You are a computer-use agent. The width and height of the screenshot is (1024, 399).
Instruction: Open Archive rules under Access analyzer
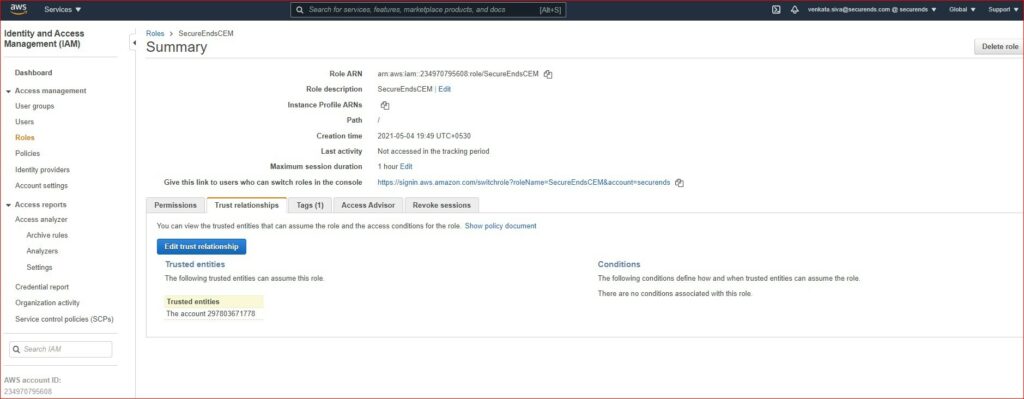pyautogui.click(x=47, y=235)
